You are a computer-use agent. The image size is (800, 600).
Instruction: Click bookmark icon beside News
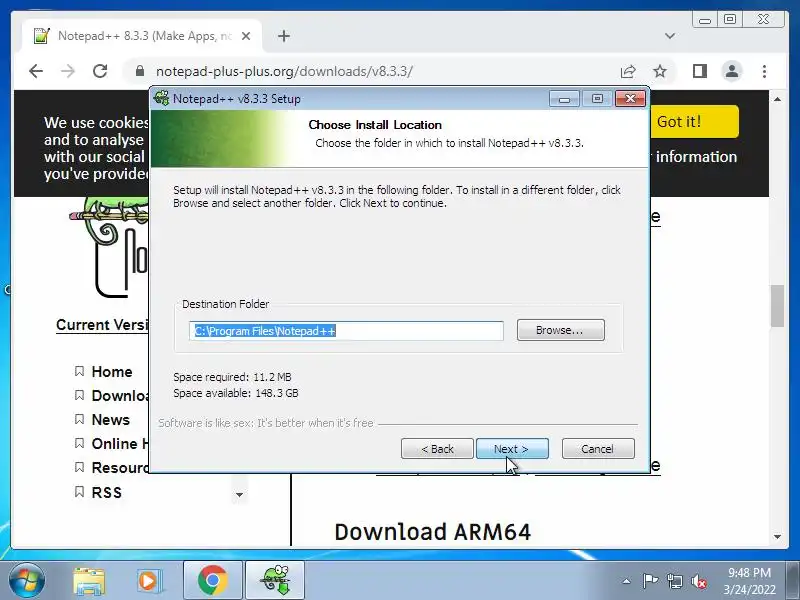click(x=79, y=419)
